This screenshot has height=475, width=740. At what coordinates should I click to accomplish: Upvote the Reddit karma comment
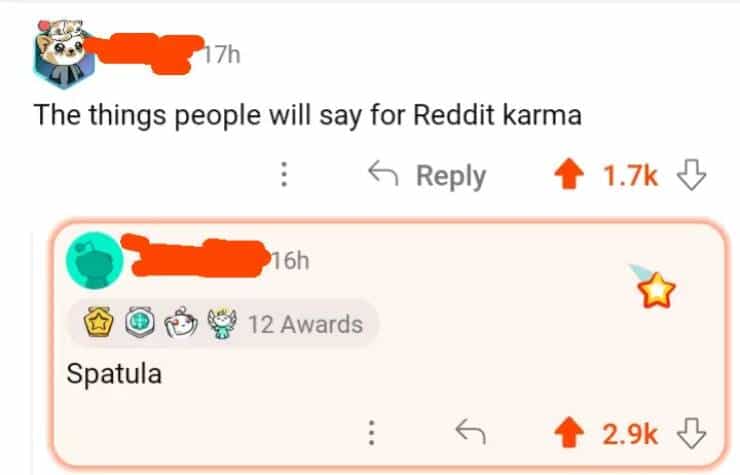point(569,174)
